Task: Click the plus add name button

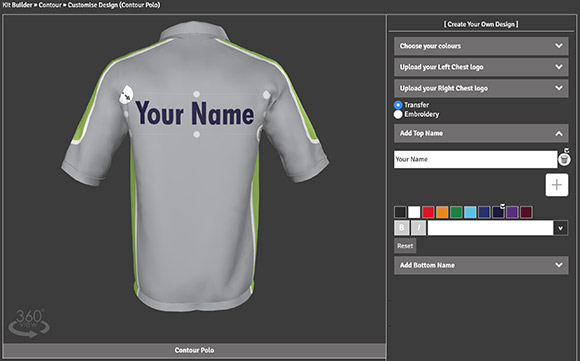Action: [557, 185]
